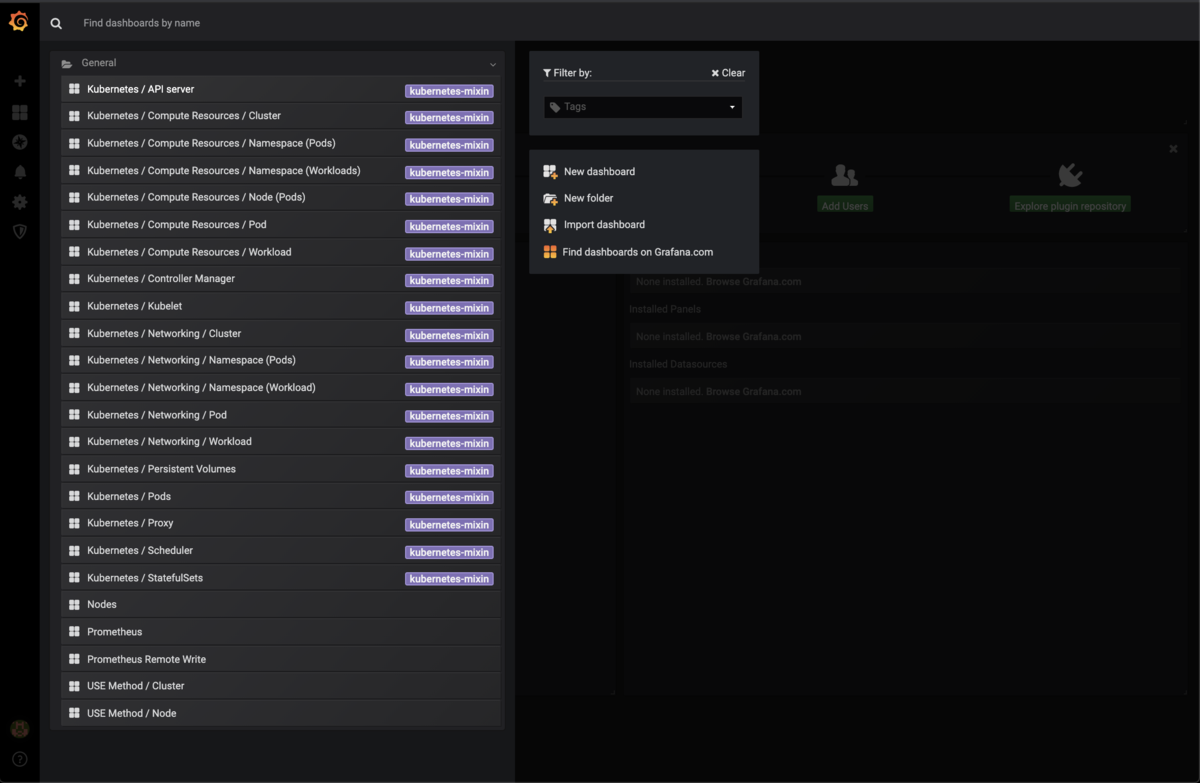Click the Add Users people icon
Screen dimensions: 1200x783
(x=845, y=176)
